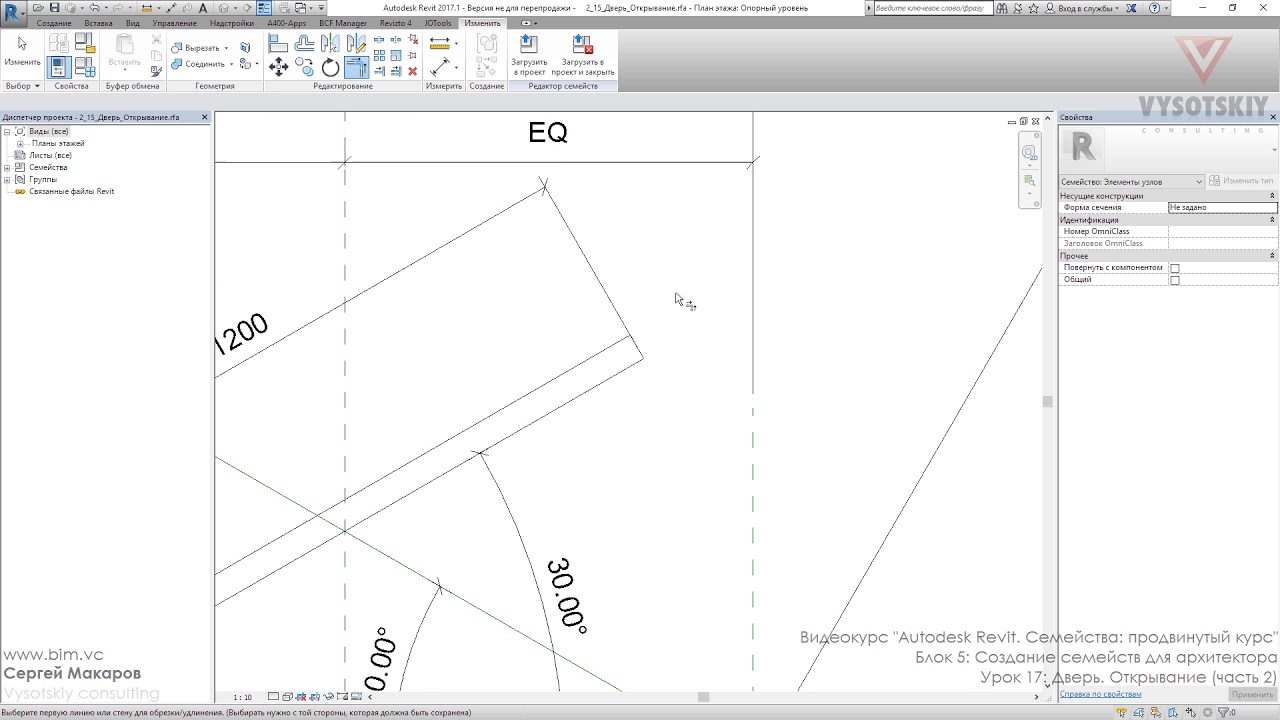
Task: Click the star favorites icon in title bar
Action: tap(1033, 8)
